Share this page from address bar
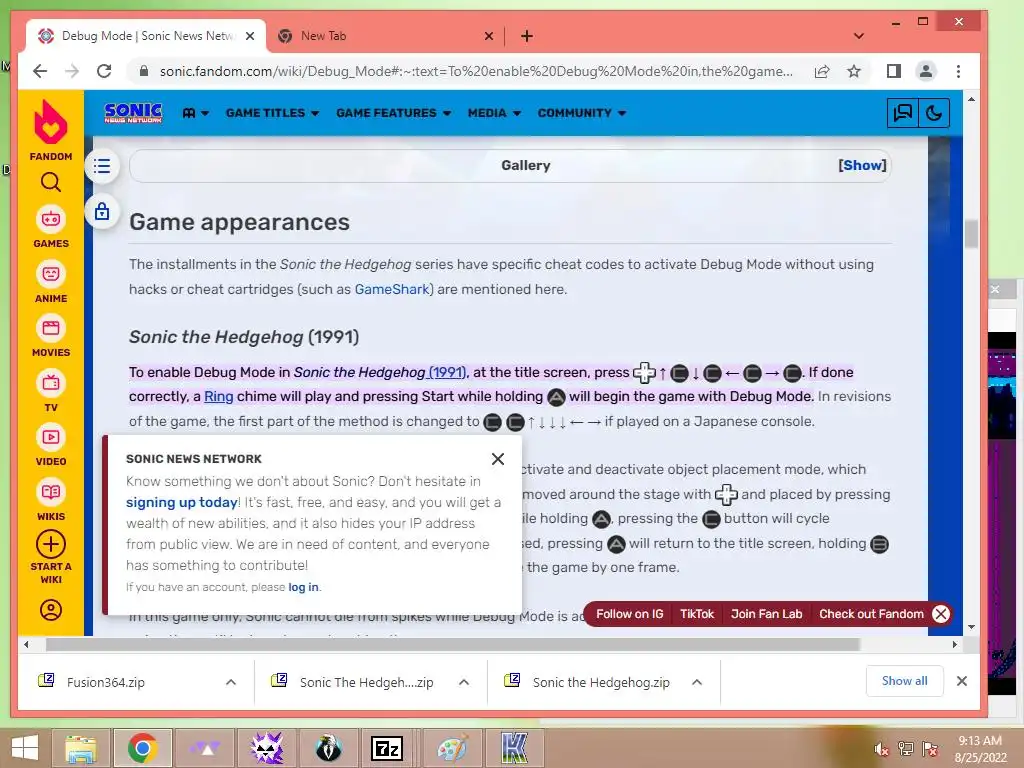The height and width of the screenshot is (768, 1024). (x=822, y=71)
